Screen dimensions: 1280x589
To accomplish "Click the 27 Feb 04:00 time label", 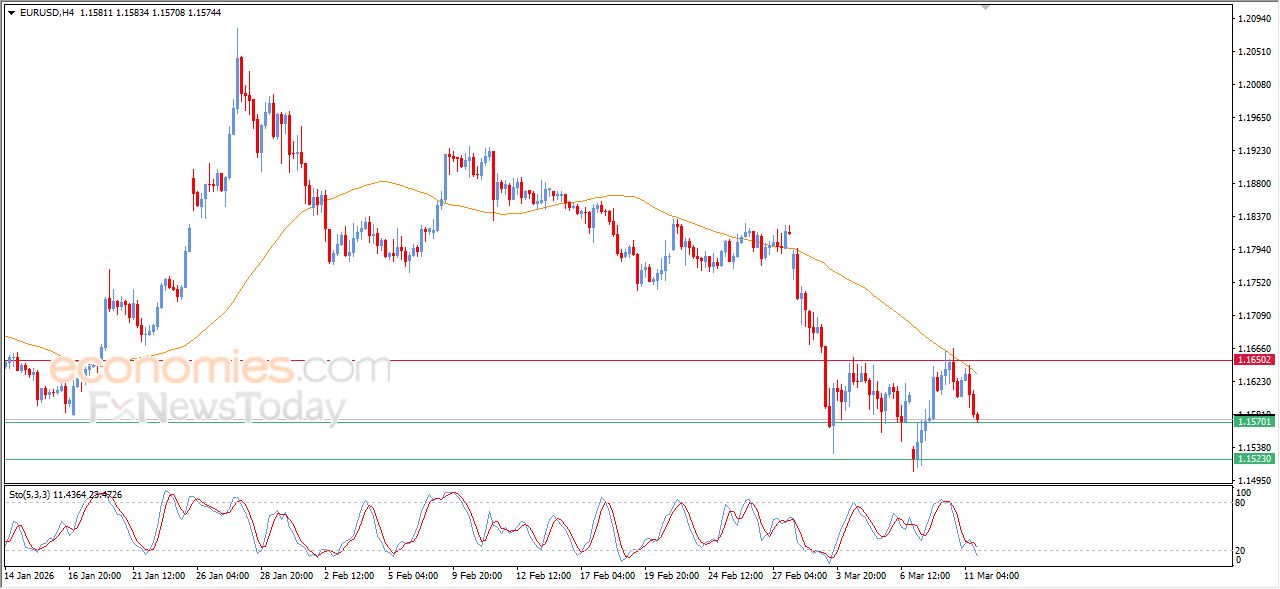I will pos(799,575).
